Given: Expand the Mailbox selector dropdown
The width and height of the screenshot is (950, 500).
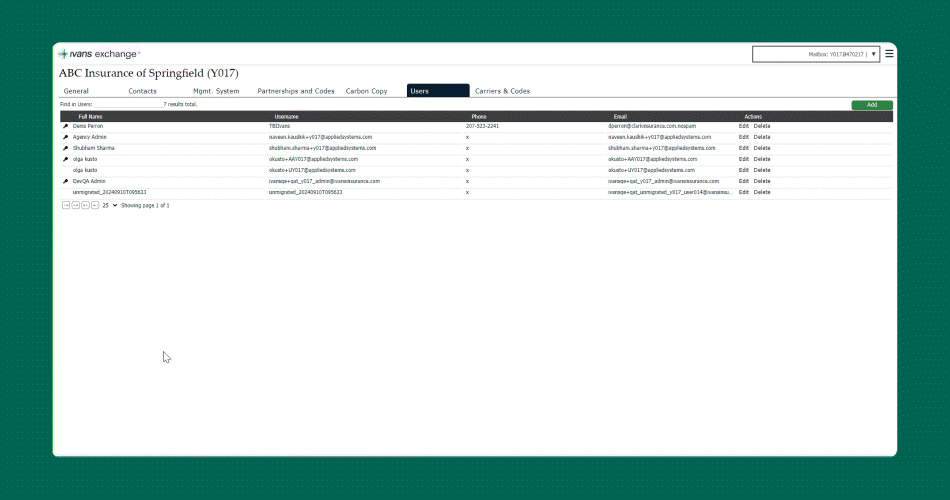Looking at the screenshot, I should tap(874, 54).
